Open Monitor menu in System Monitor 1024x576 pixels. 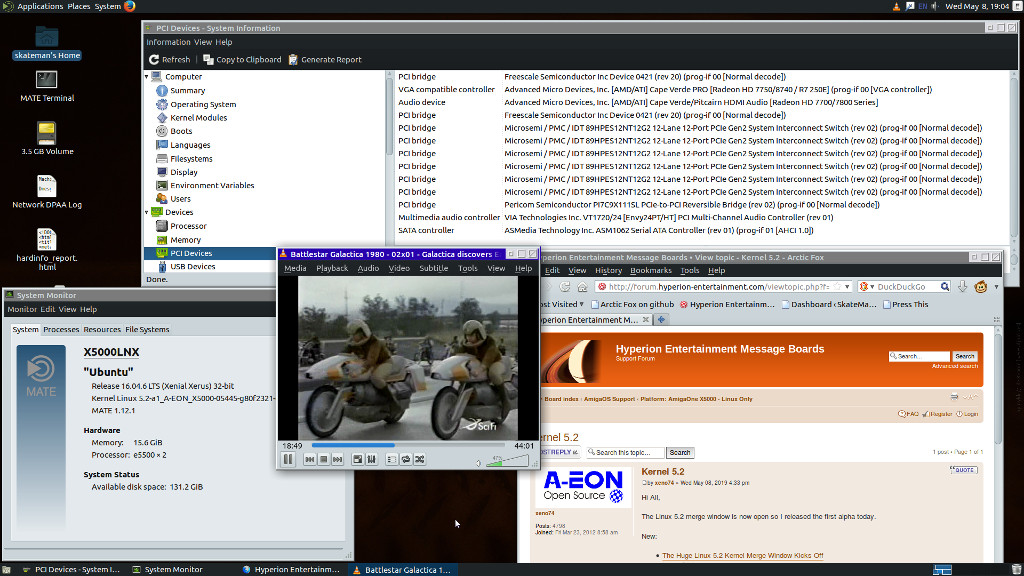coord(22,310)
